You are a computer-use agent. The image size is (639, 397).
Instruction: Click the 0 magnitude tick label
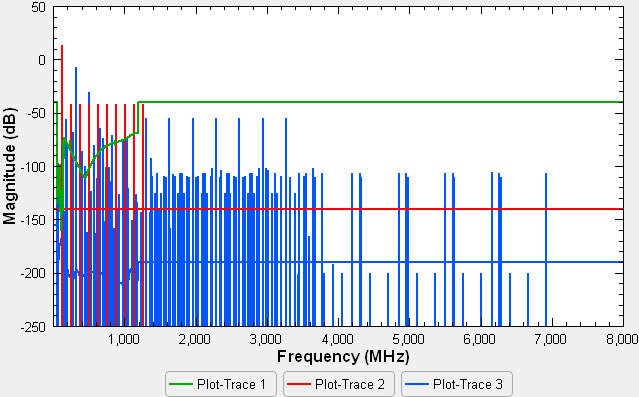[42, 60]
